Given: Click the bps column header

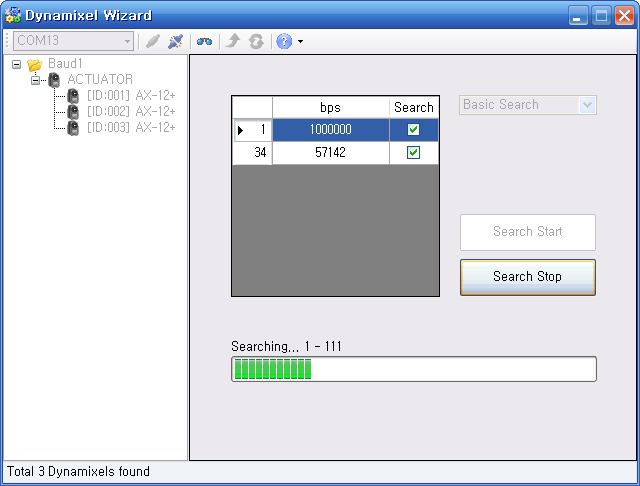Looking at the screenshot, I should pos(331,108).
